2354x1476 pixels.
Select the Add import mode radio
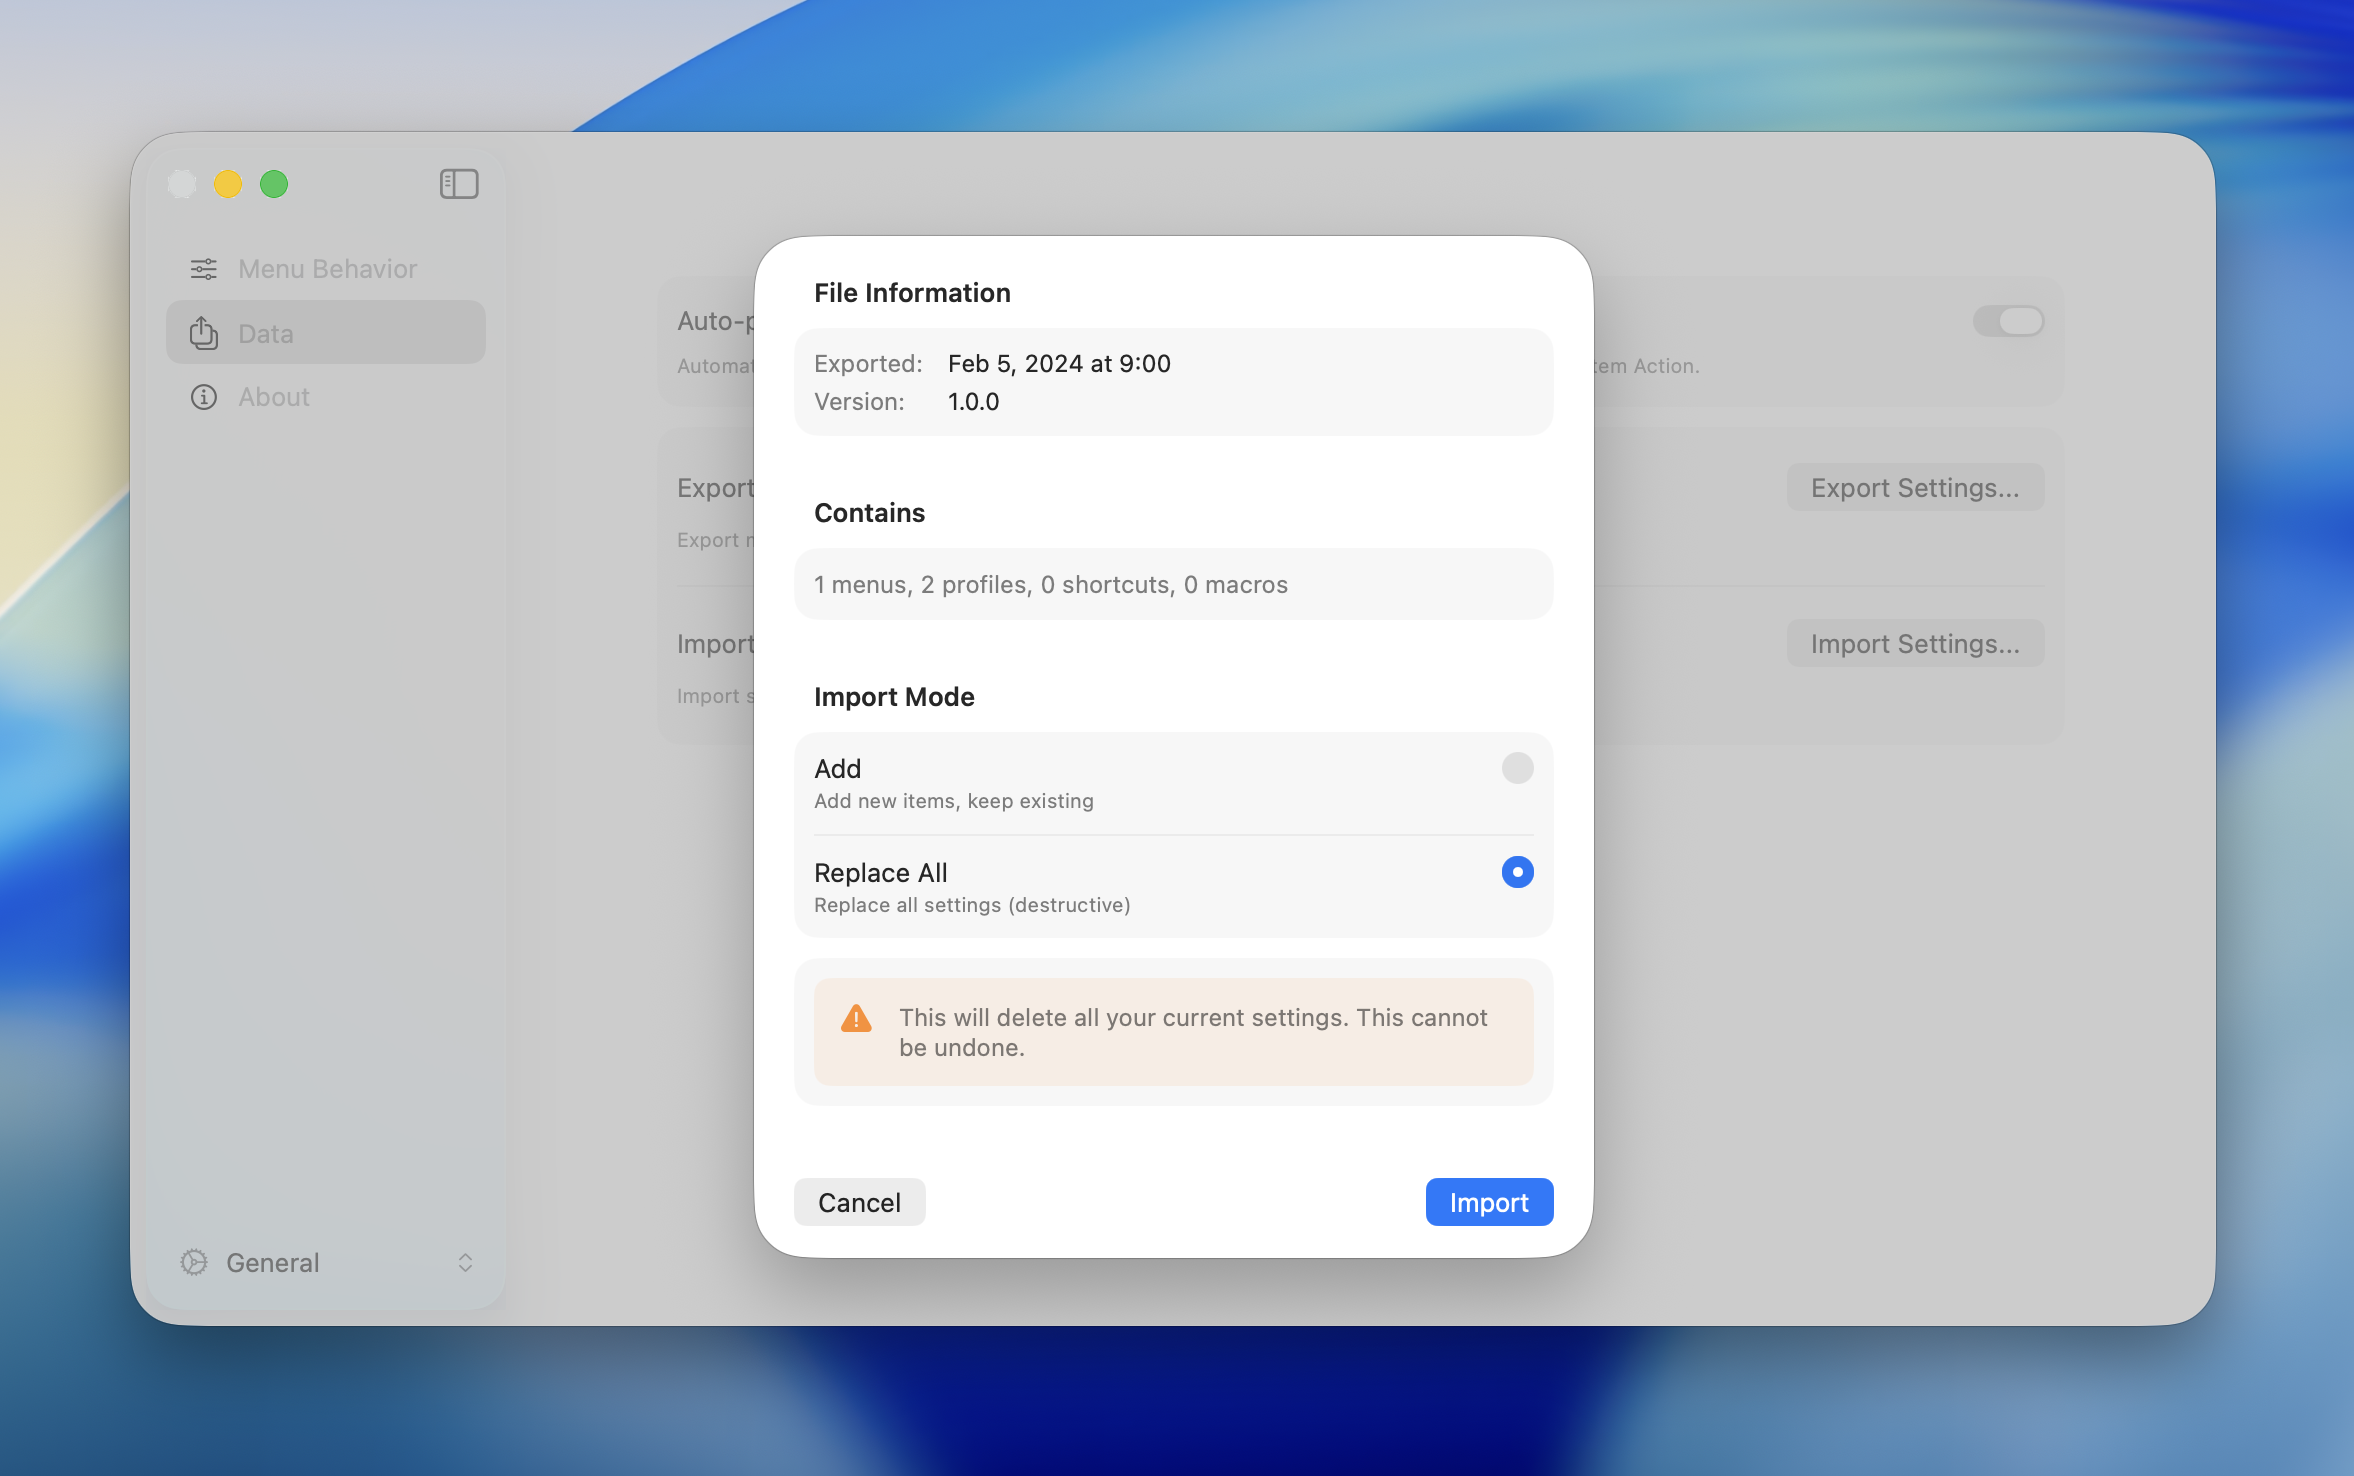[x=1517, y=768]
